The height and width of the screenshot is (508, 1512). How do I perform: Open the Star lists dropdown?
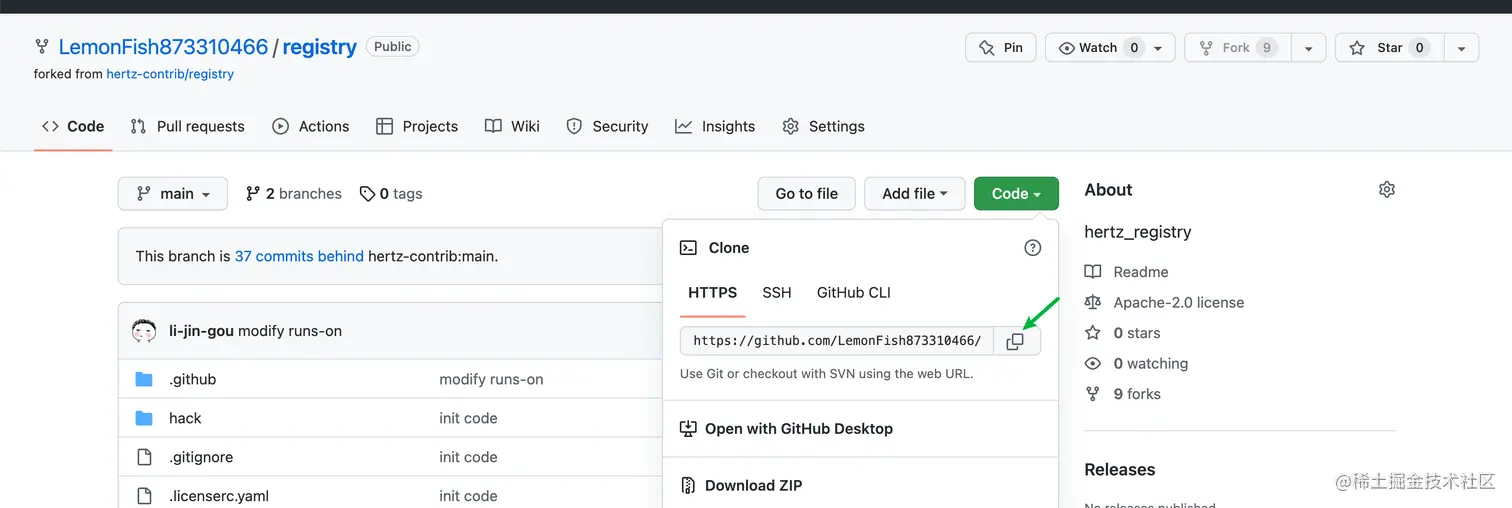1461,48
